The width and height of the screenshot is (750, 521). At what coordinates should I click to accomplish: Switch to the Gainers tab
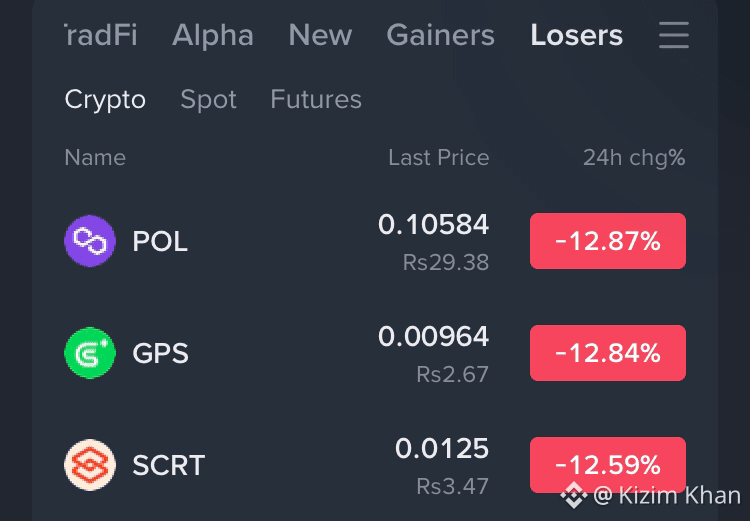441,35
